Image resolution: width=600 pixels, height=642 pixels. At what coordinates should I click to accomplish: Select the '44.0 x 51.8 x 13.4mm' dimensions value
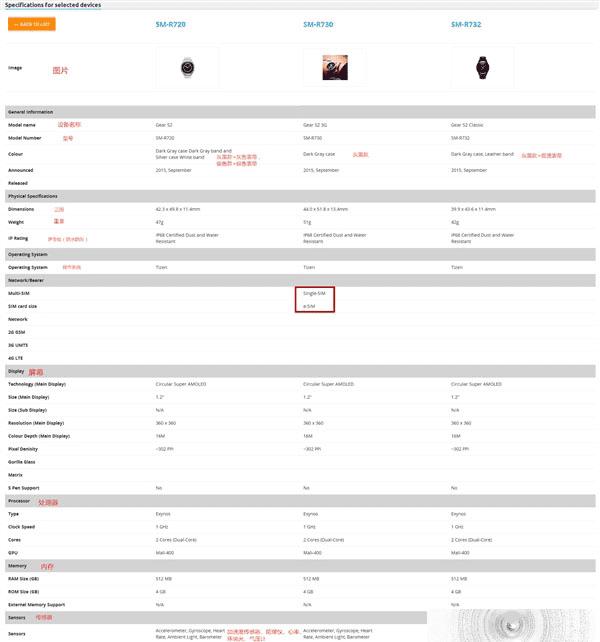click(x=325, y=209)
